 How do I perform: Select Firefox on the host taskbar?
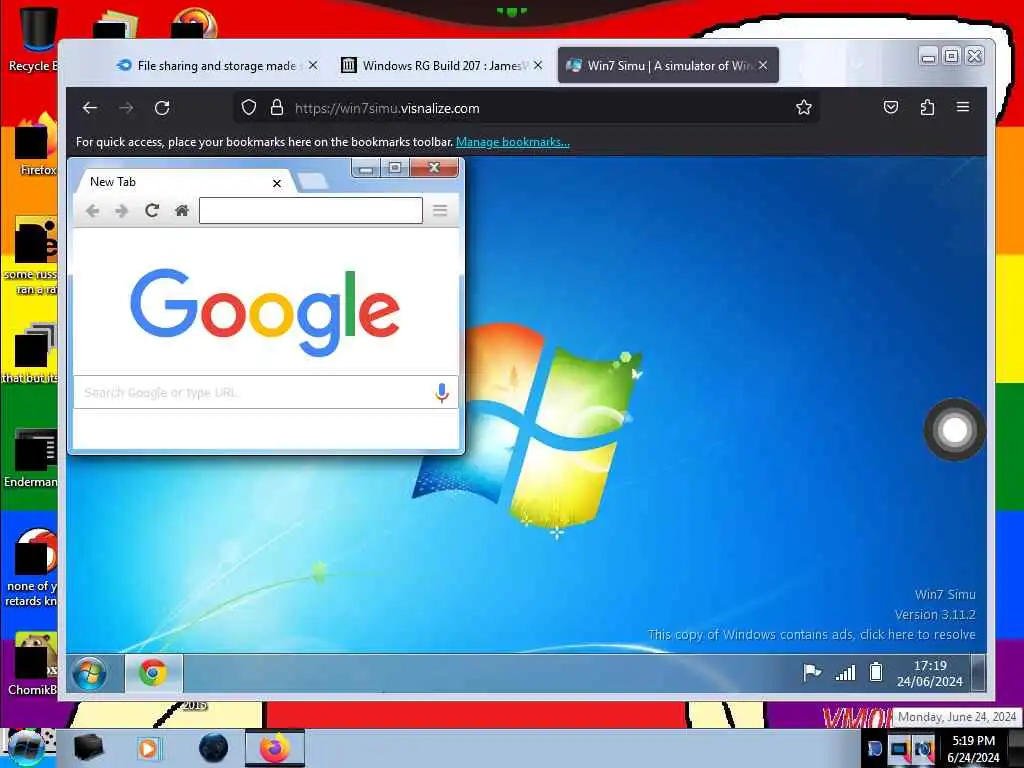coord(274,748)
